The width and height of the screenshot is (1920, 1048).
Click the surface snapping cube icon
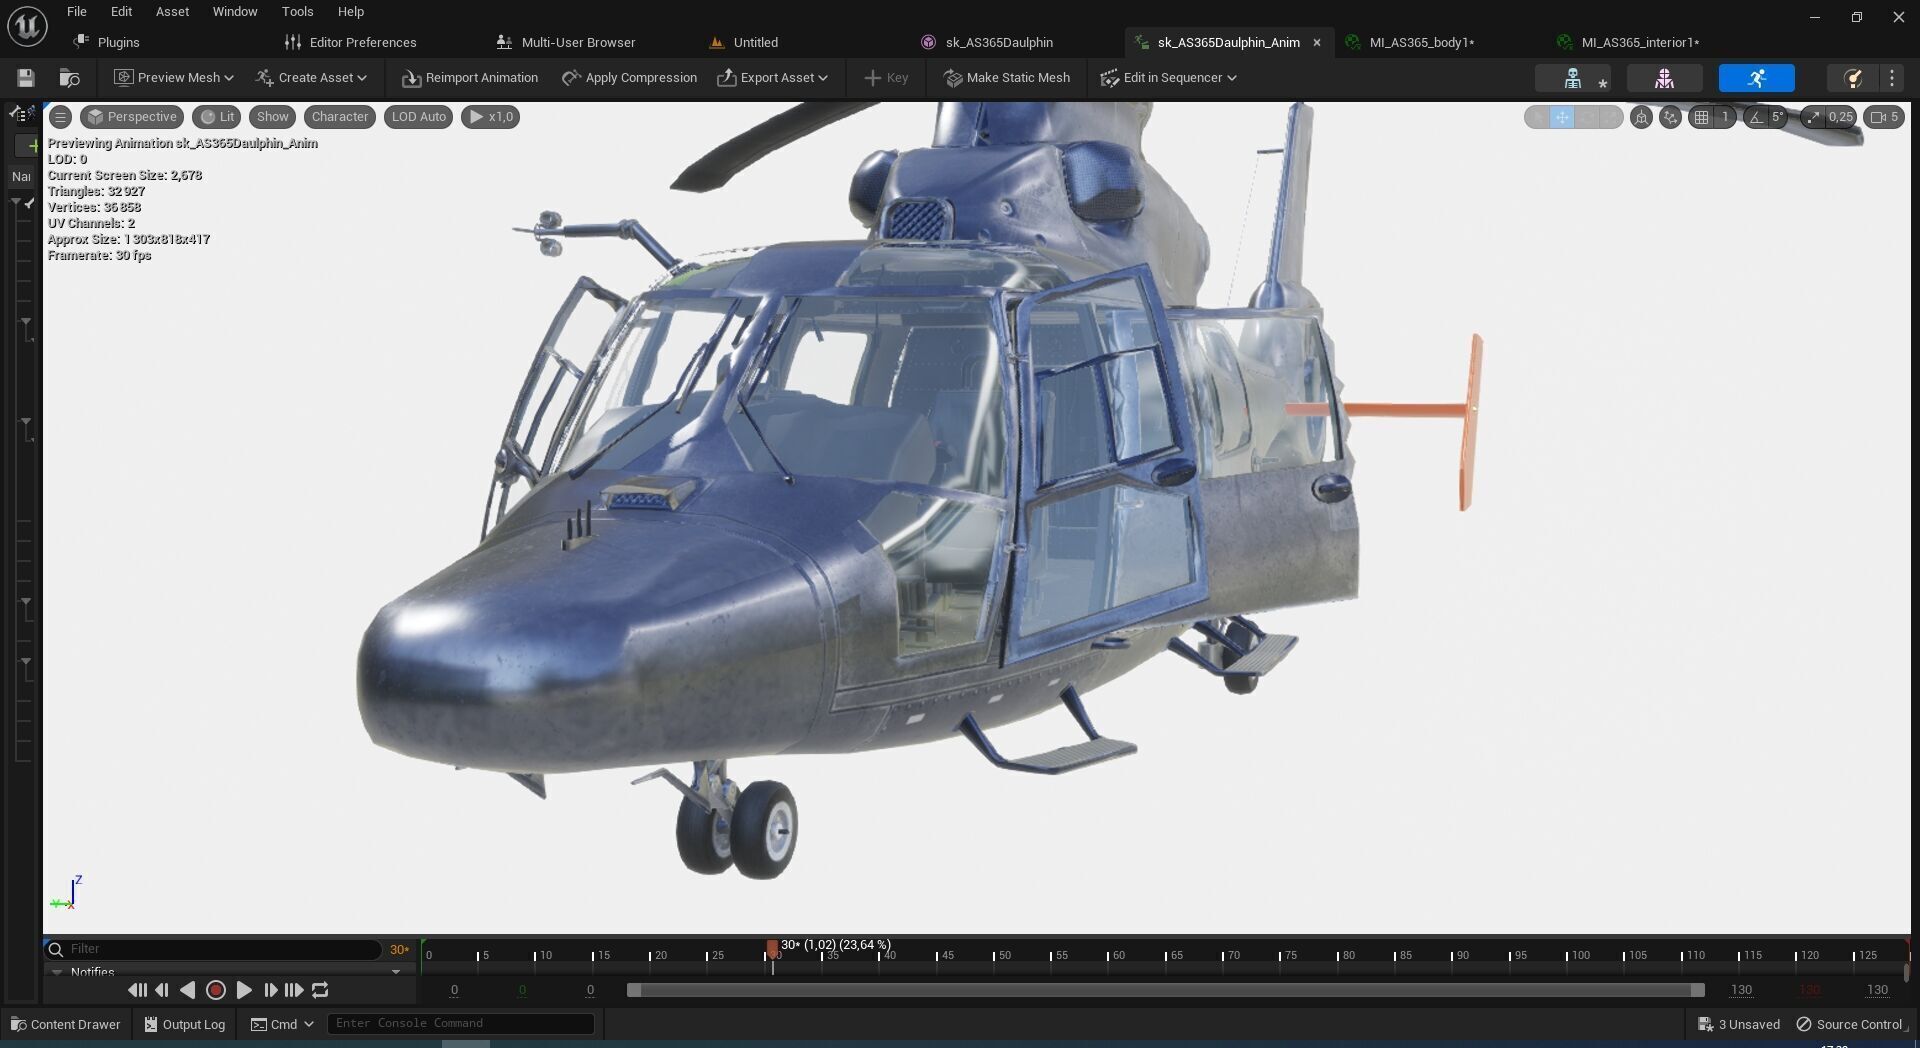(1641, 117)
